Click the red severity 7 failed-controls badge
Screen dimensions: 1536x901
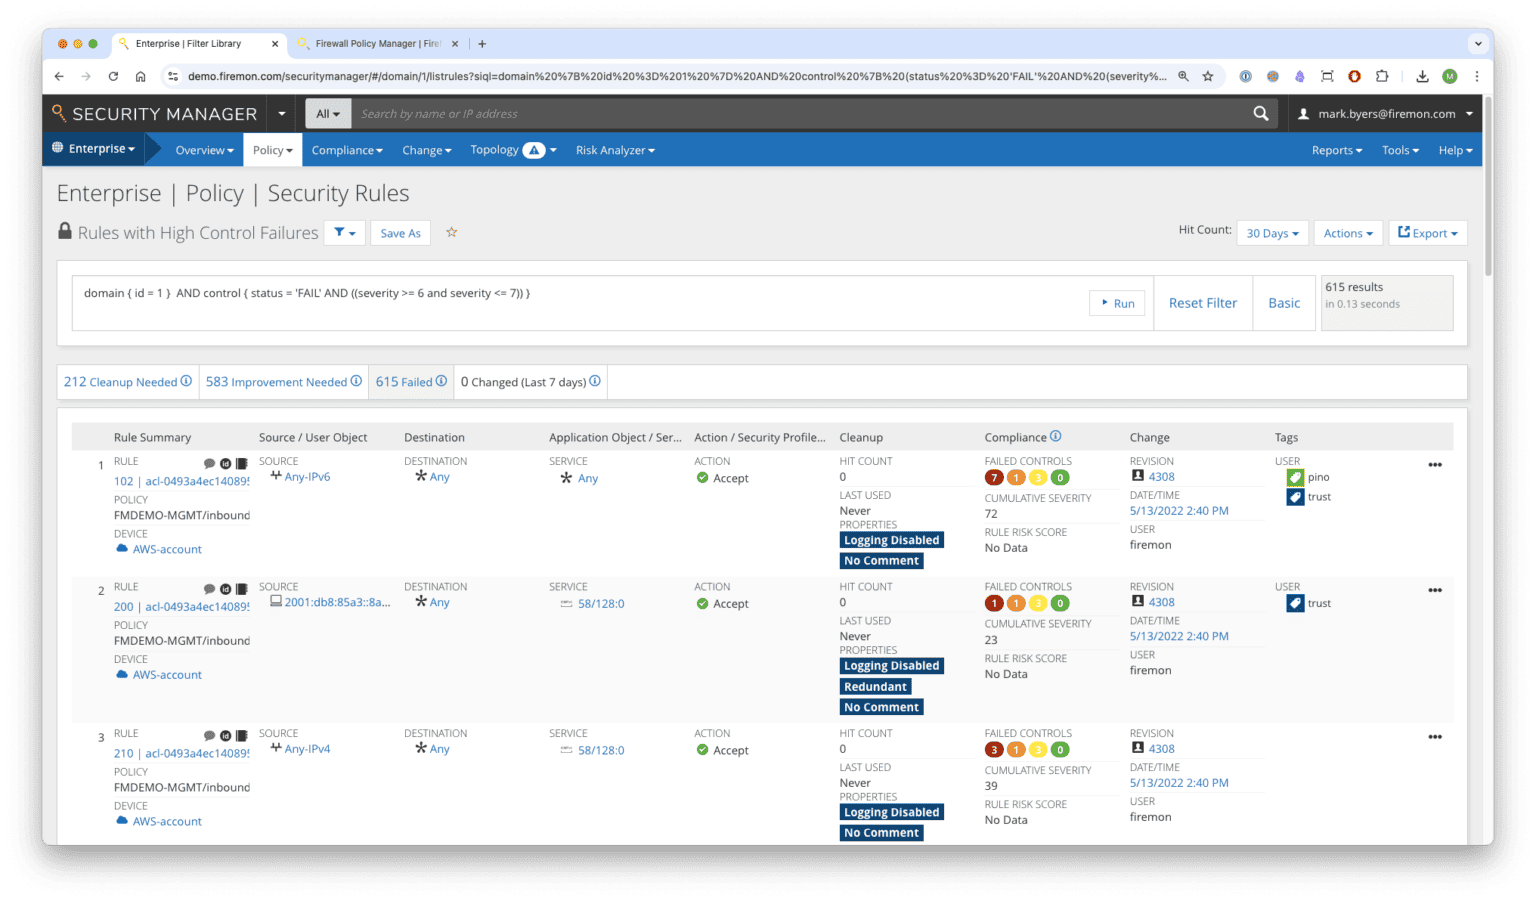(x=993, y=477)
